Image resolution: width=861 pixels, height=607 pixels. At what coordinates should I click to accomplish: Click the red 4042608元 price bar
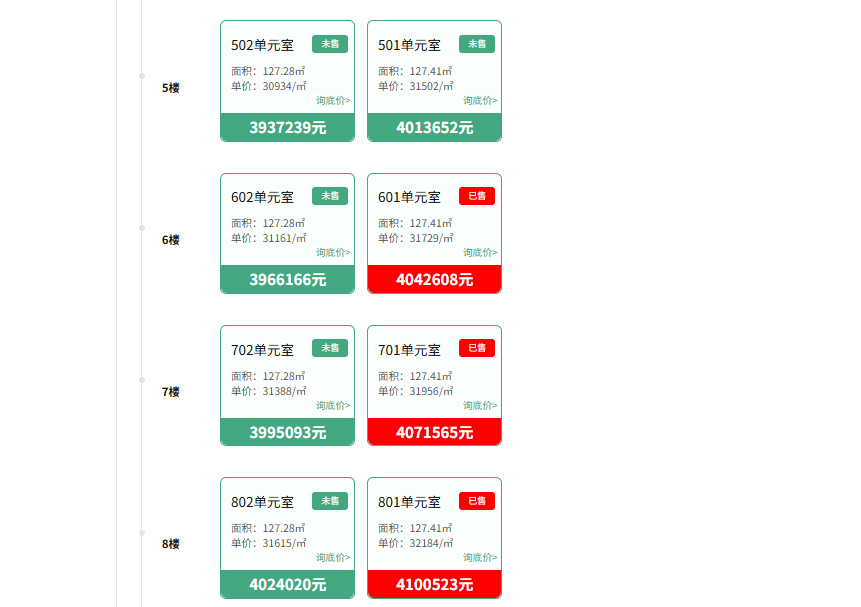(x=434, y=280)
